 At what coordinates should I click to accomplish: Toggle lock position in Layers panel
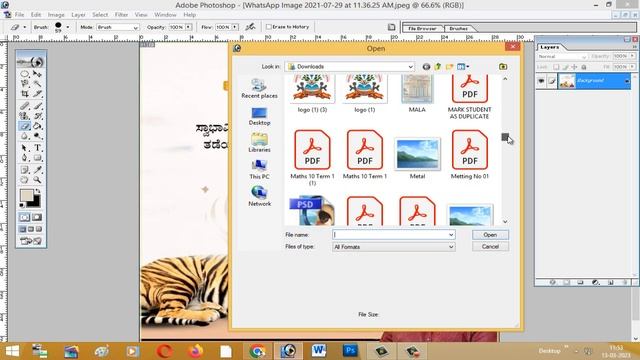tap(574, 67)
